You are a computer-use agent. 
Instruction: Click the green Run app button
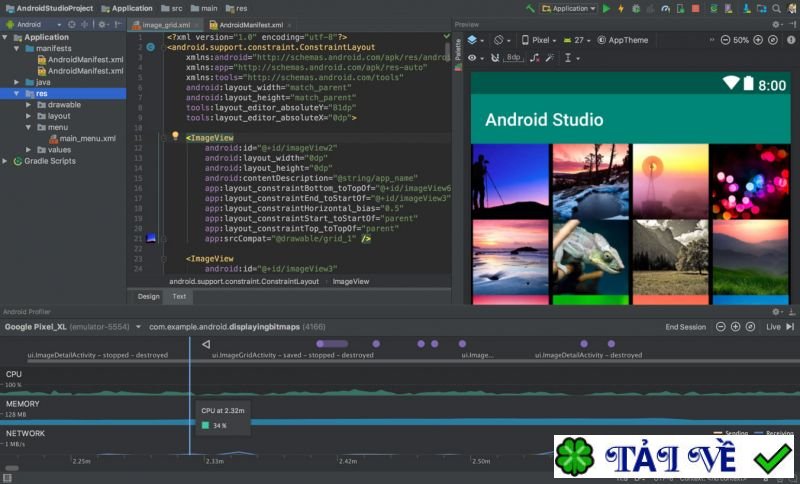pos(606,8)
